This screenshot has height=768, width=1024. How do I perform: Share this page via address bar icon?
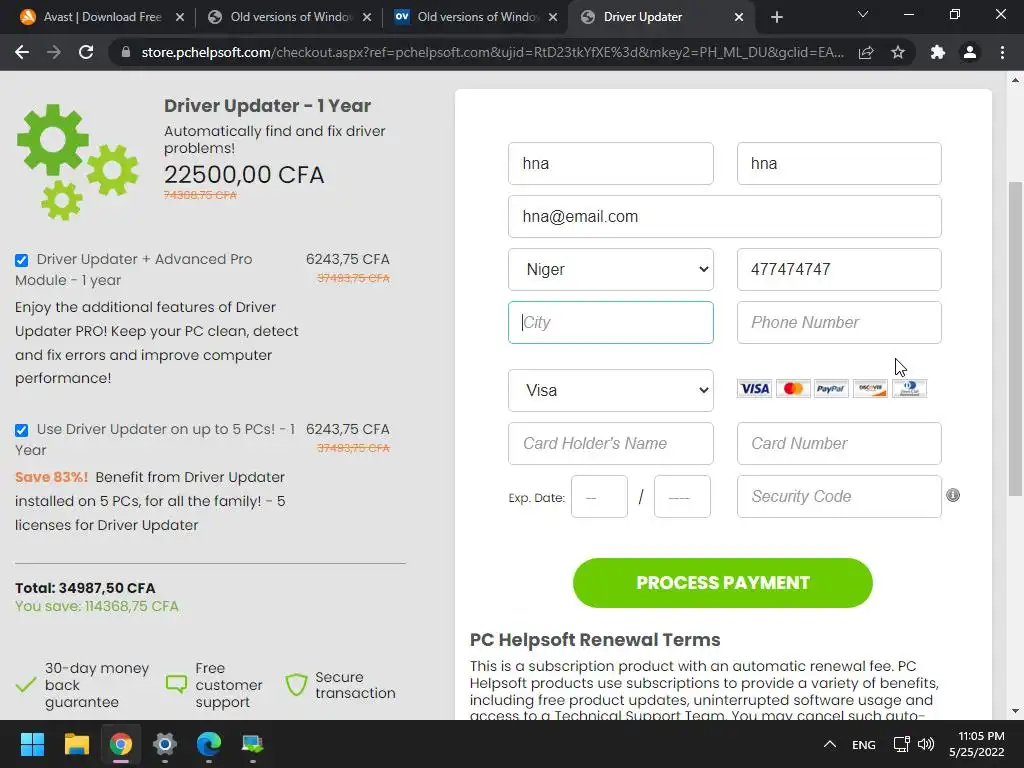coord(866,52)
